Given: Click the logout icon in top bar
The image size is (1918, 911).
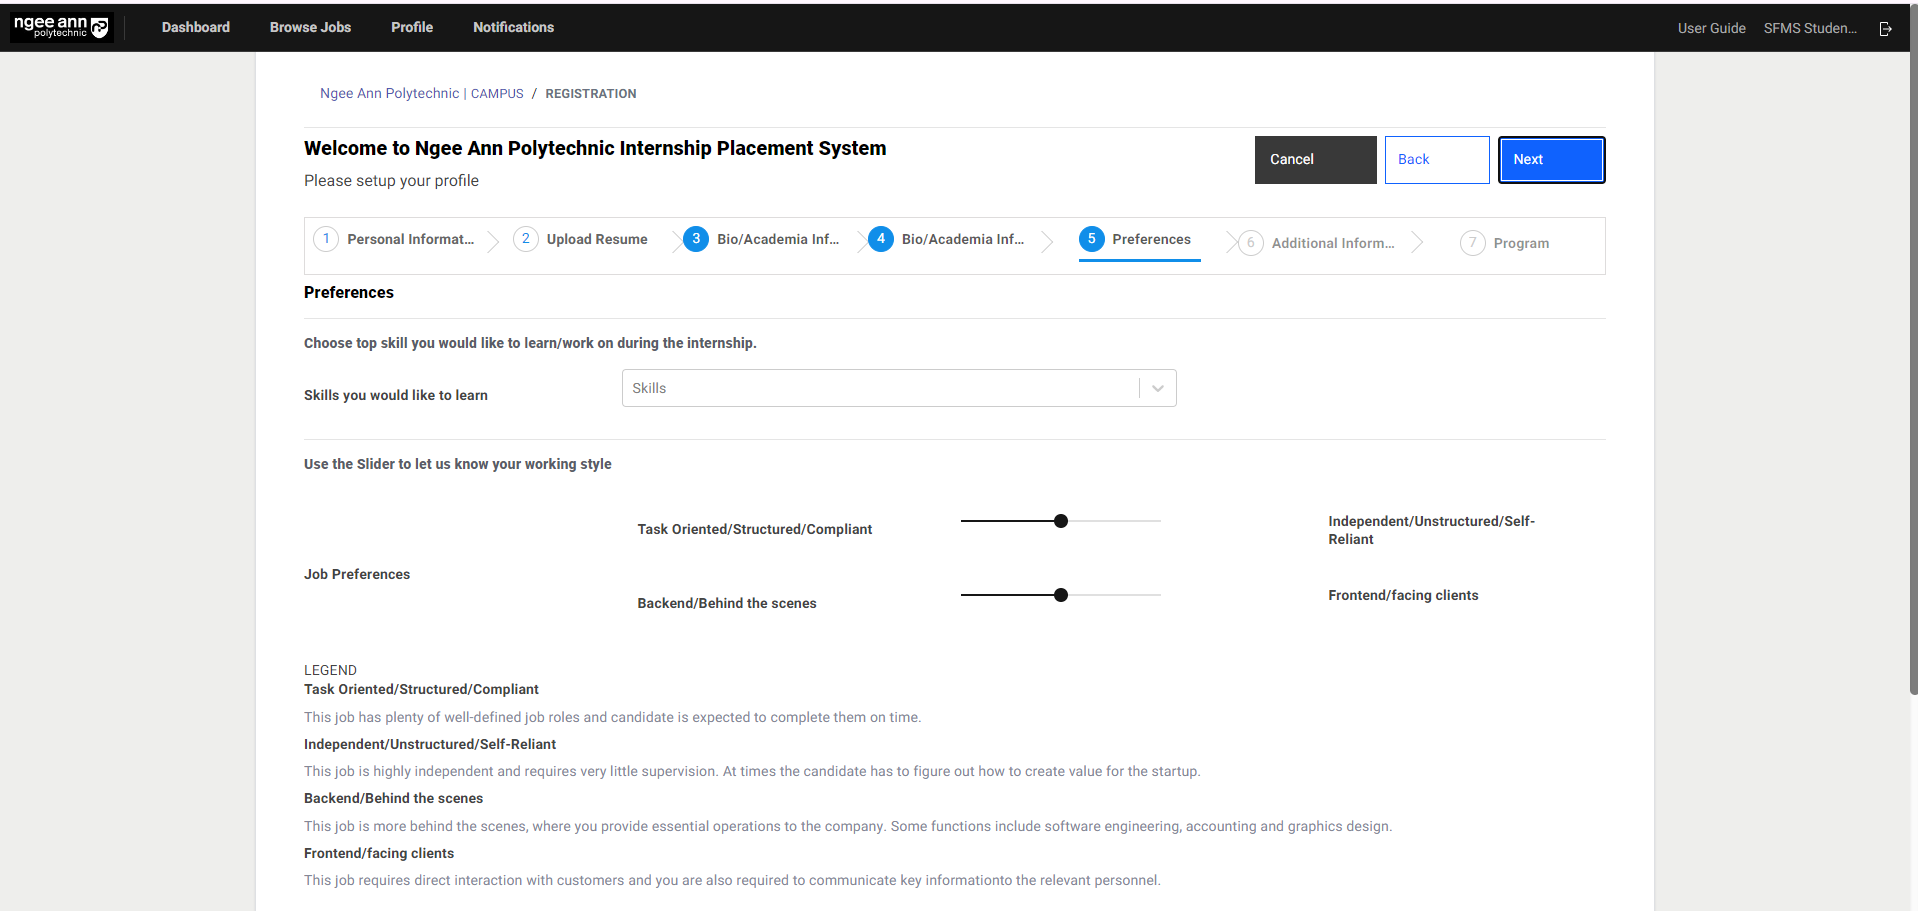Looking at the screenshot, I should coord(1885,29).
